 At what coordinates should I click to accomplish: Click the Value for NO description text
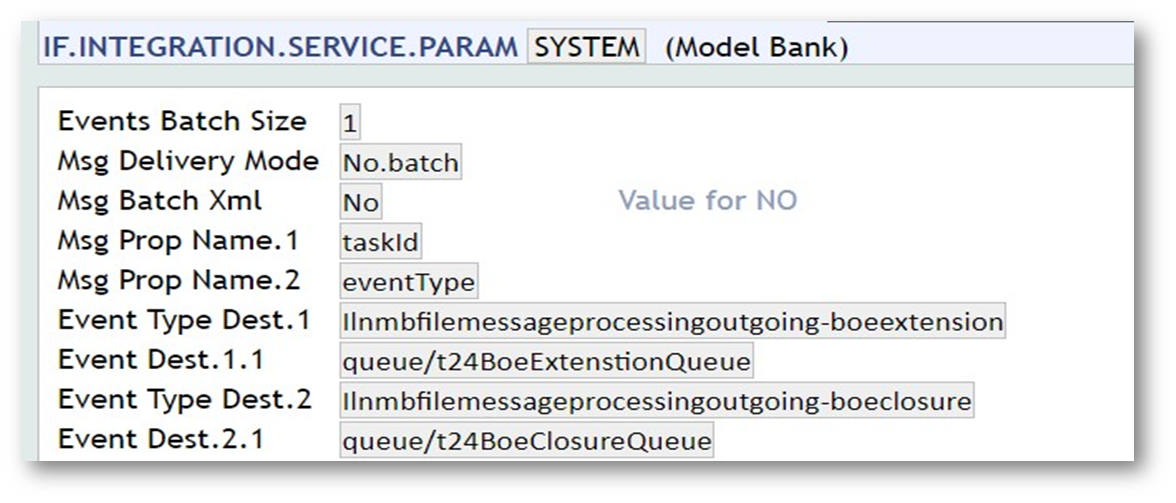(x=707, y=201)
